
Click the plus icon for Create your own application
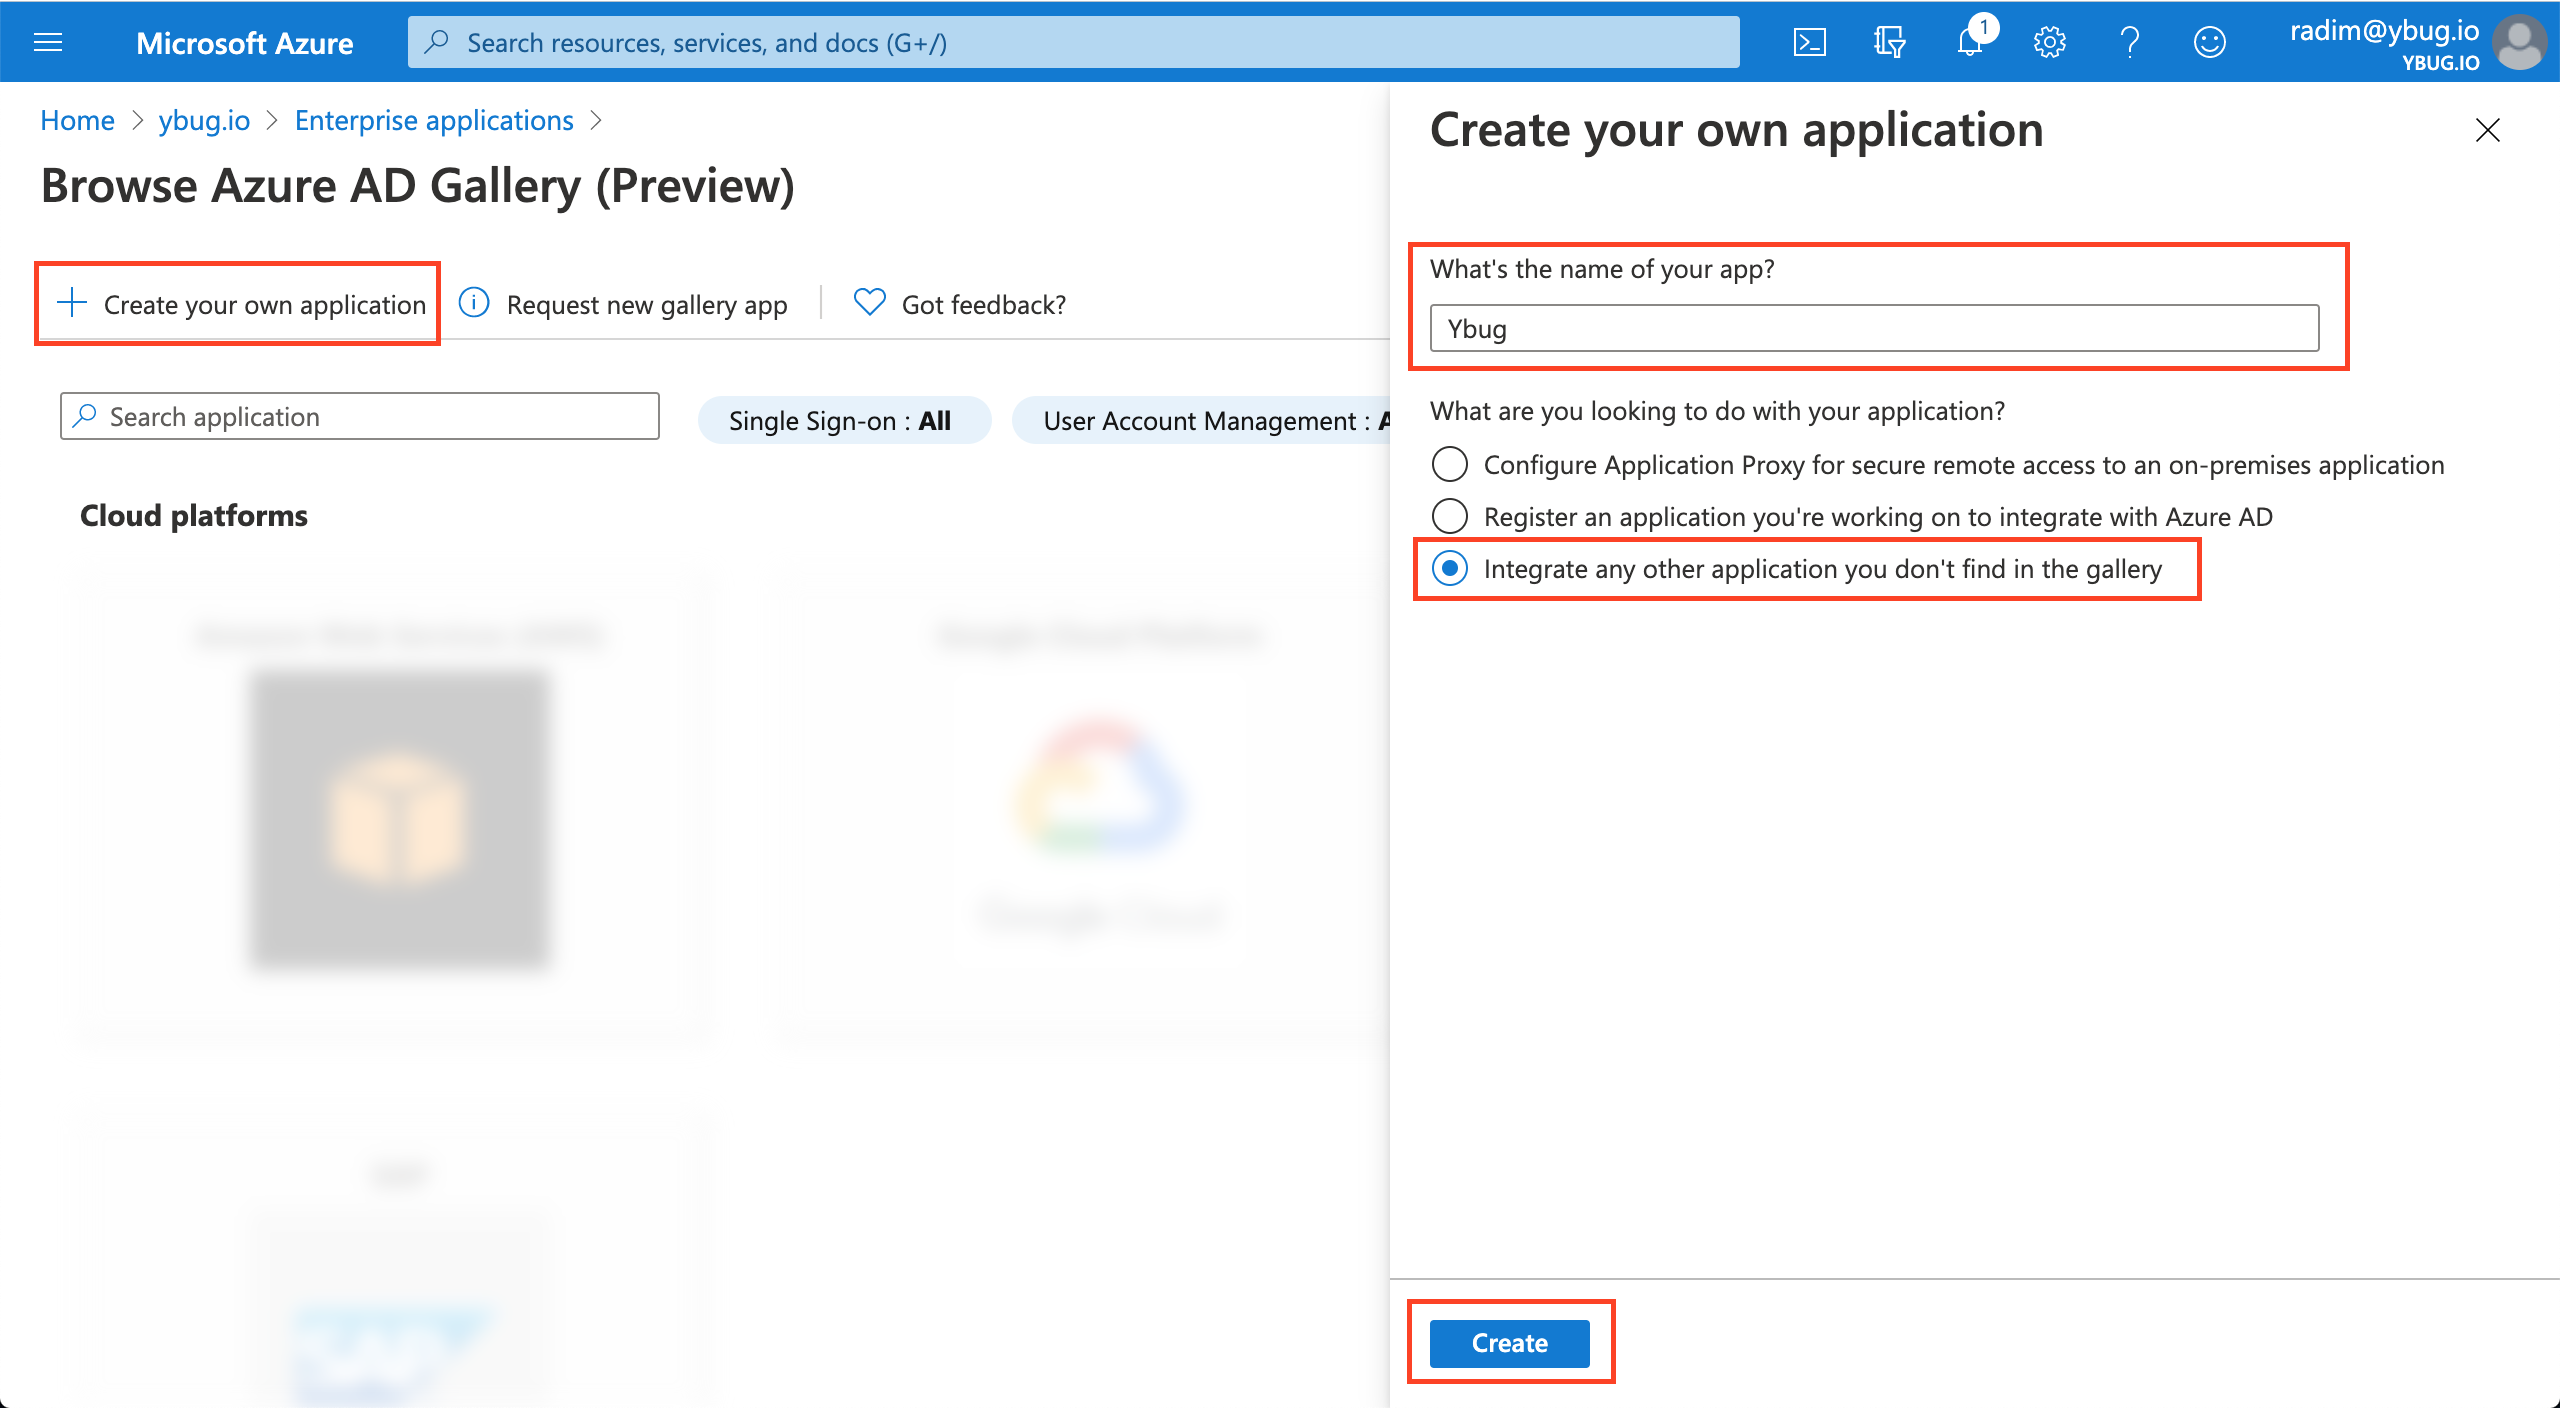tap(72, 302)
